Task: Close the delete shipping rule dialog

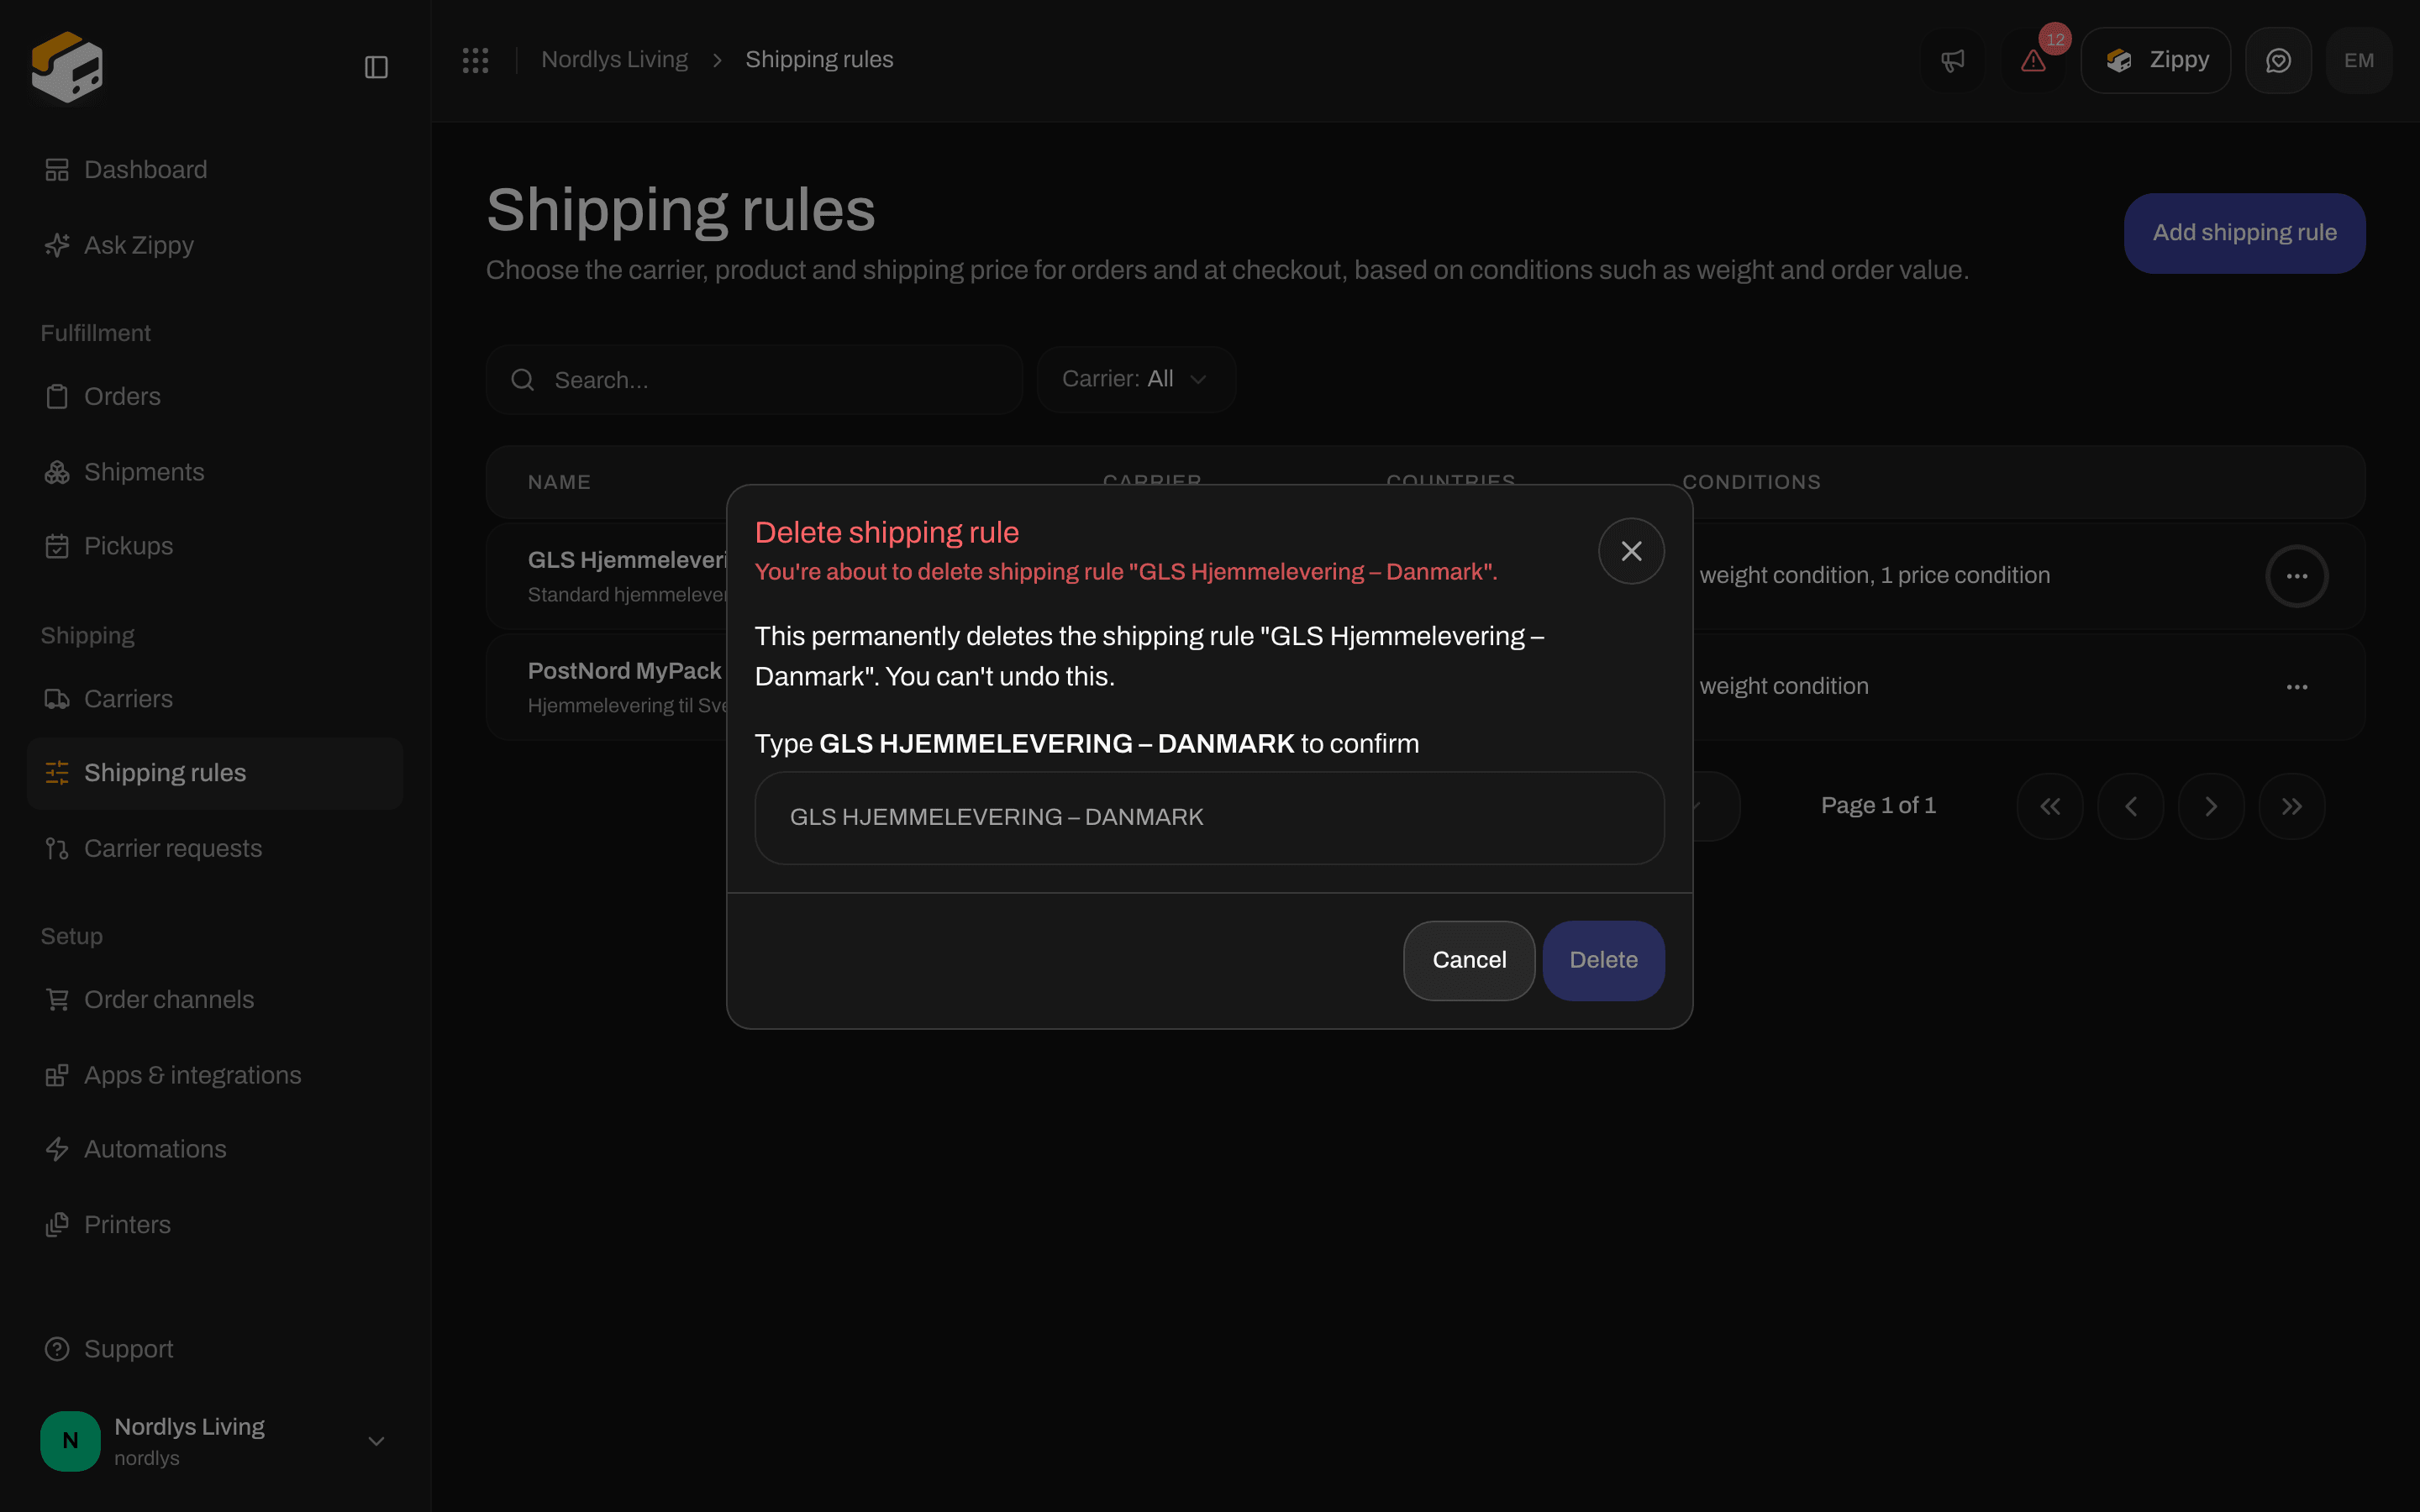Action: point(1631,551)
